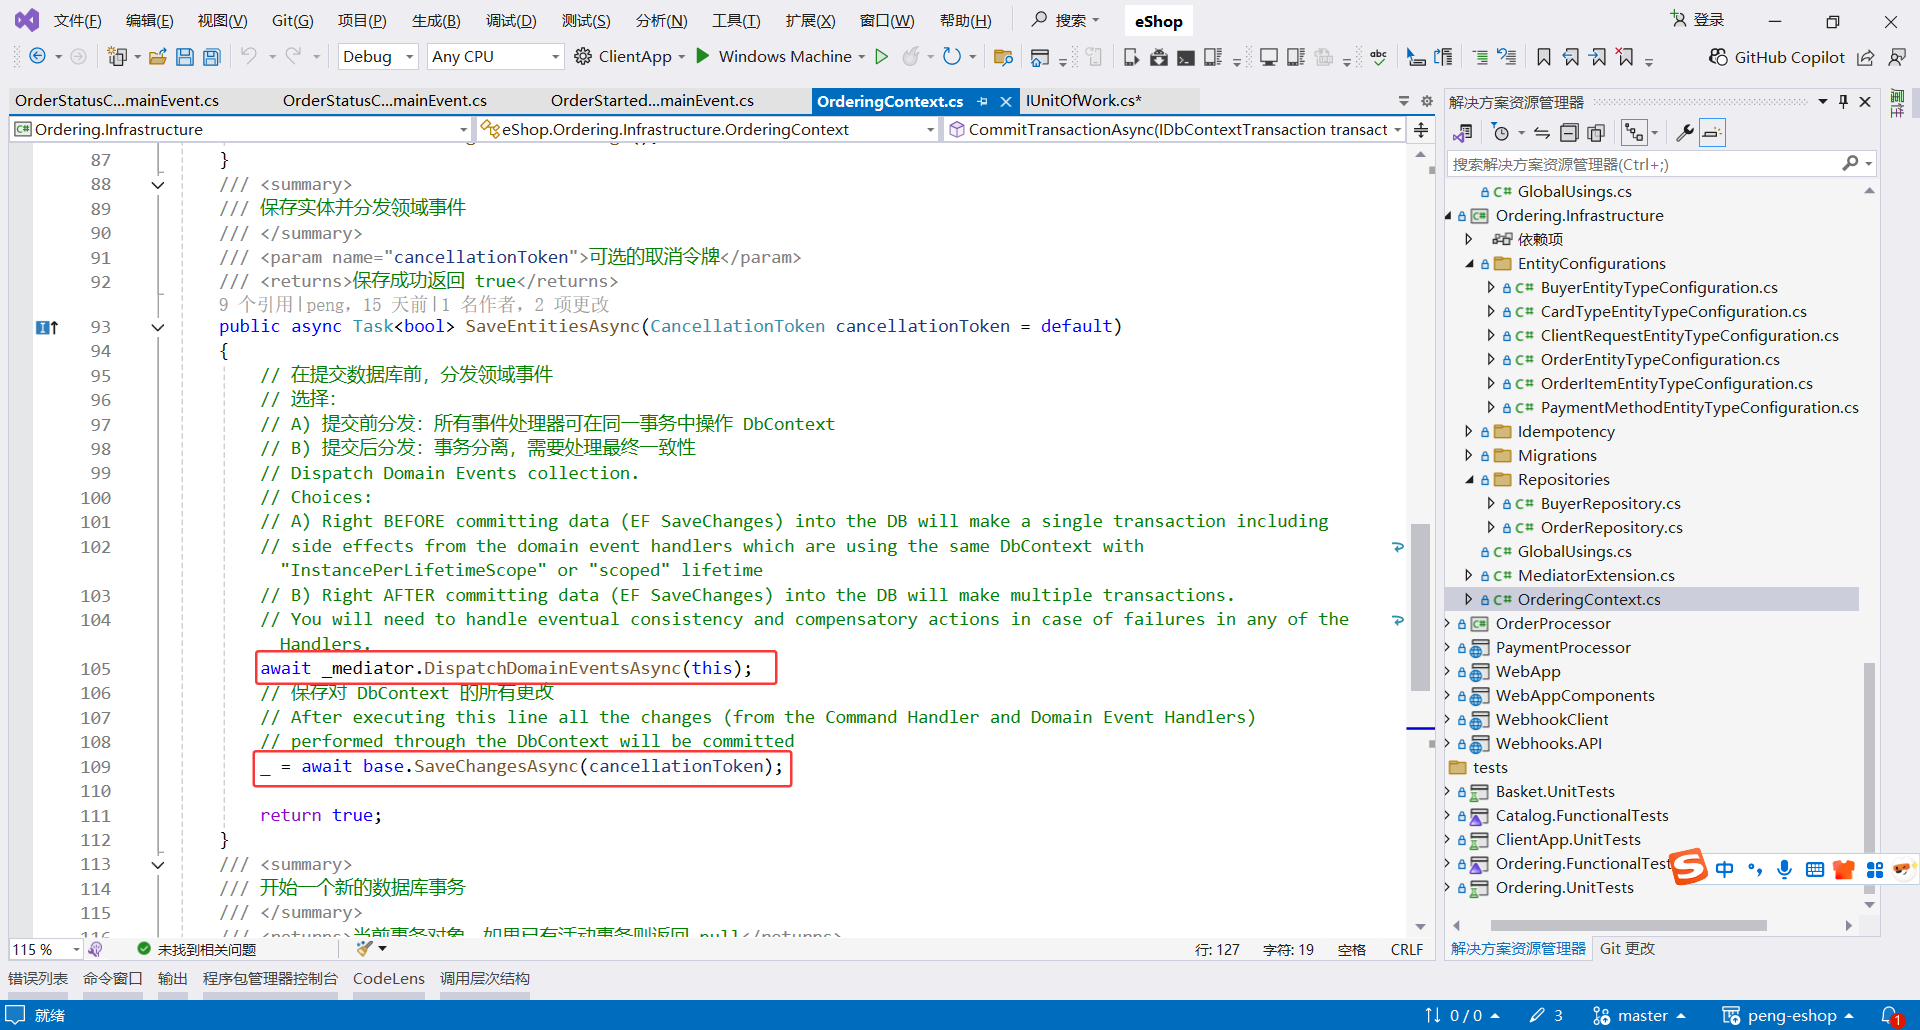Switch Solution Explorer views icon

[1463, 133]
